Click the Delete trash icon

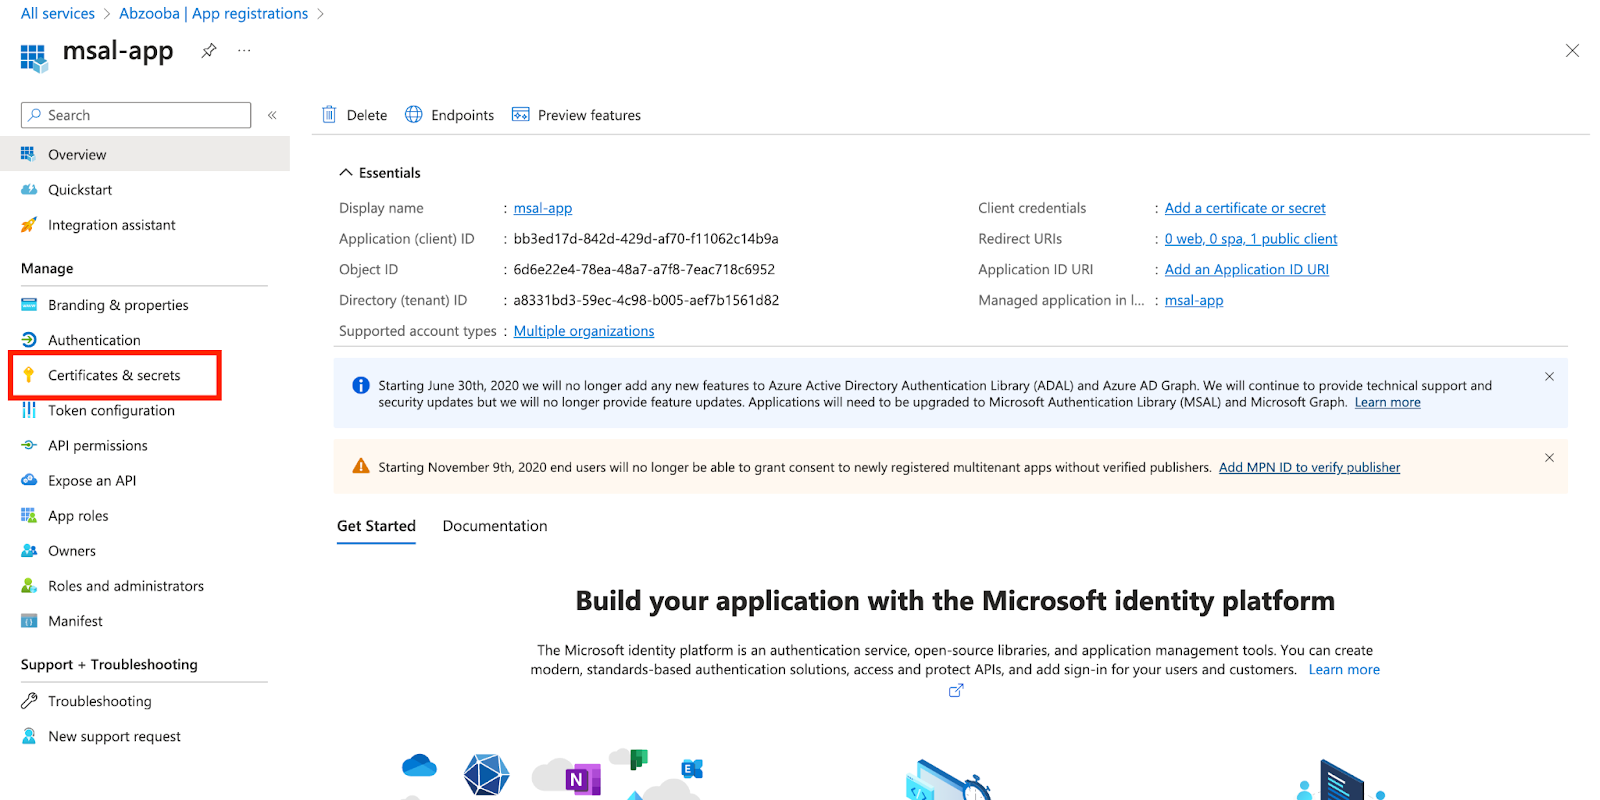(329, 115)
